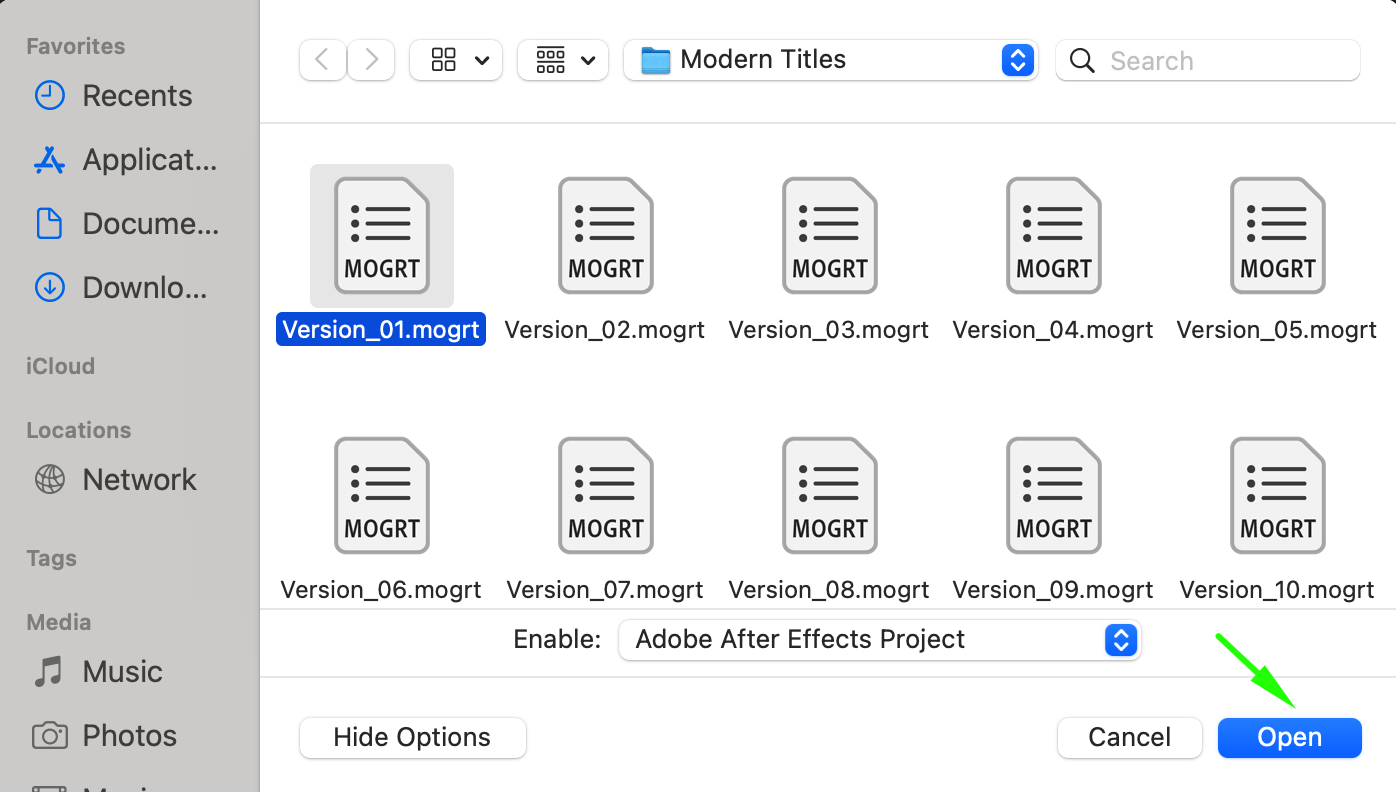The image size is (1396, 792).
Task: Select the Version_07.mogrt file icon
Action: tap(605, 495)
